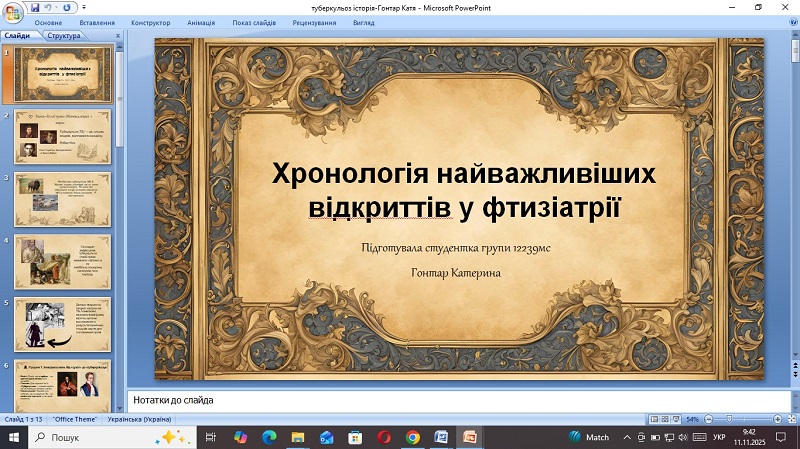The image size is (800, 449).
Task: Save the presentation via Quick Access toolbar
Action: 35,7
